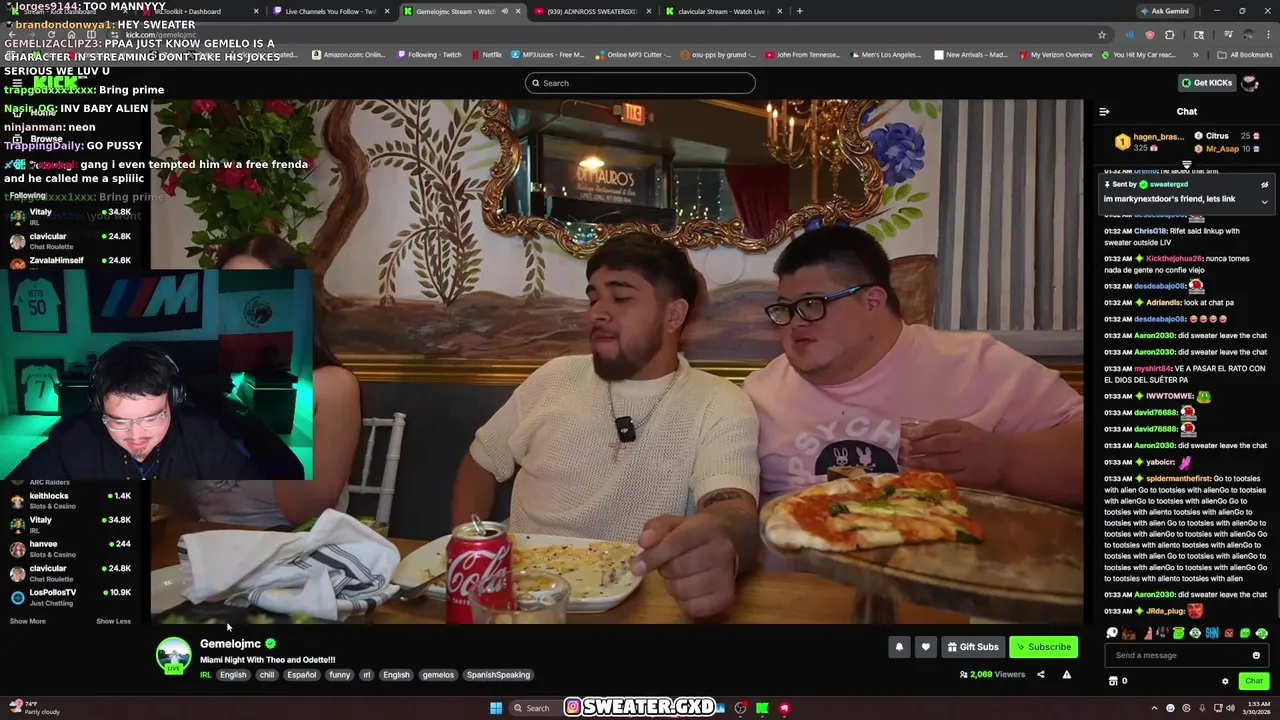Share the stream using the share icon

tap(1040, 675)
